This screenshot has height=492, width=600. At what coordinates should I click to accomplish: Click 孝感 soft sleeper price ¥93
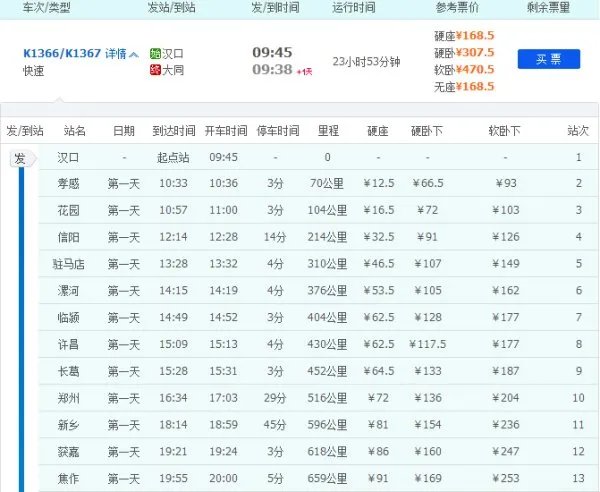click(x=506, y=183)
